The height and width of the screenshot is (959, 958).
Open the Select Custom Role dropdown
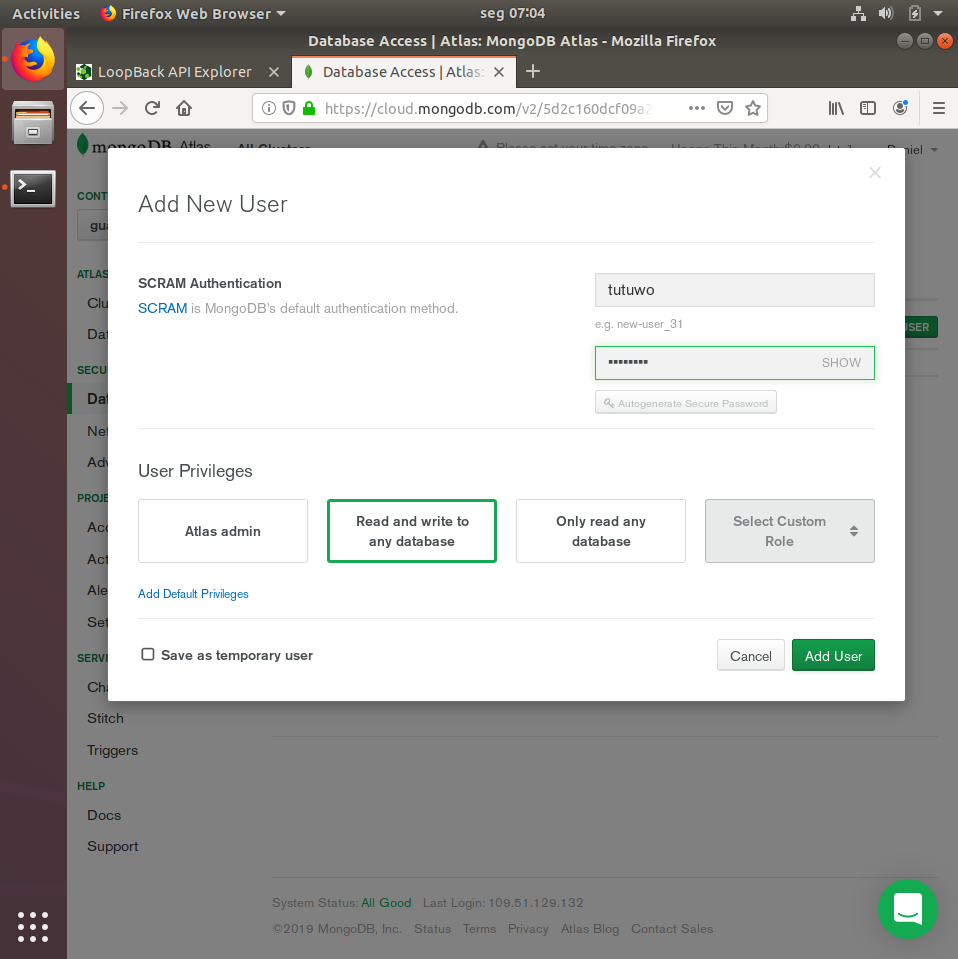pyautogui.click(x=789, y=530)
